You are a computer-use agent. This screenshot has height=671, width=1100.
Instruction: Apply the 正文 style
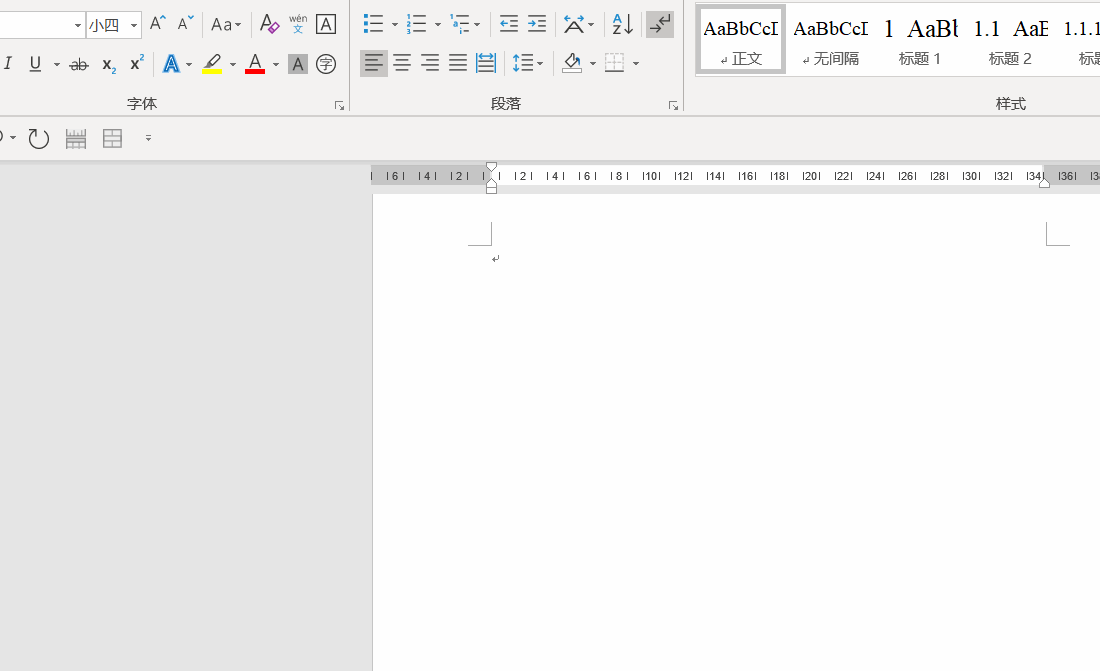(740, 39)
